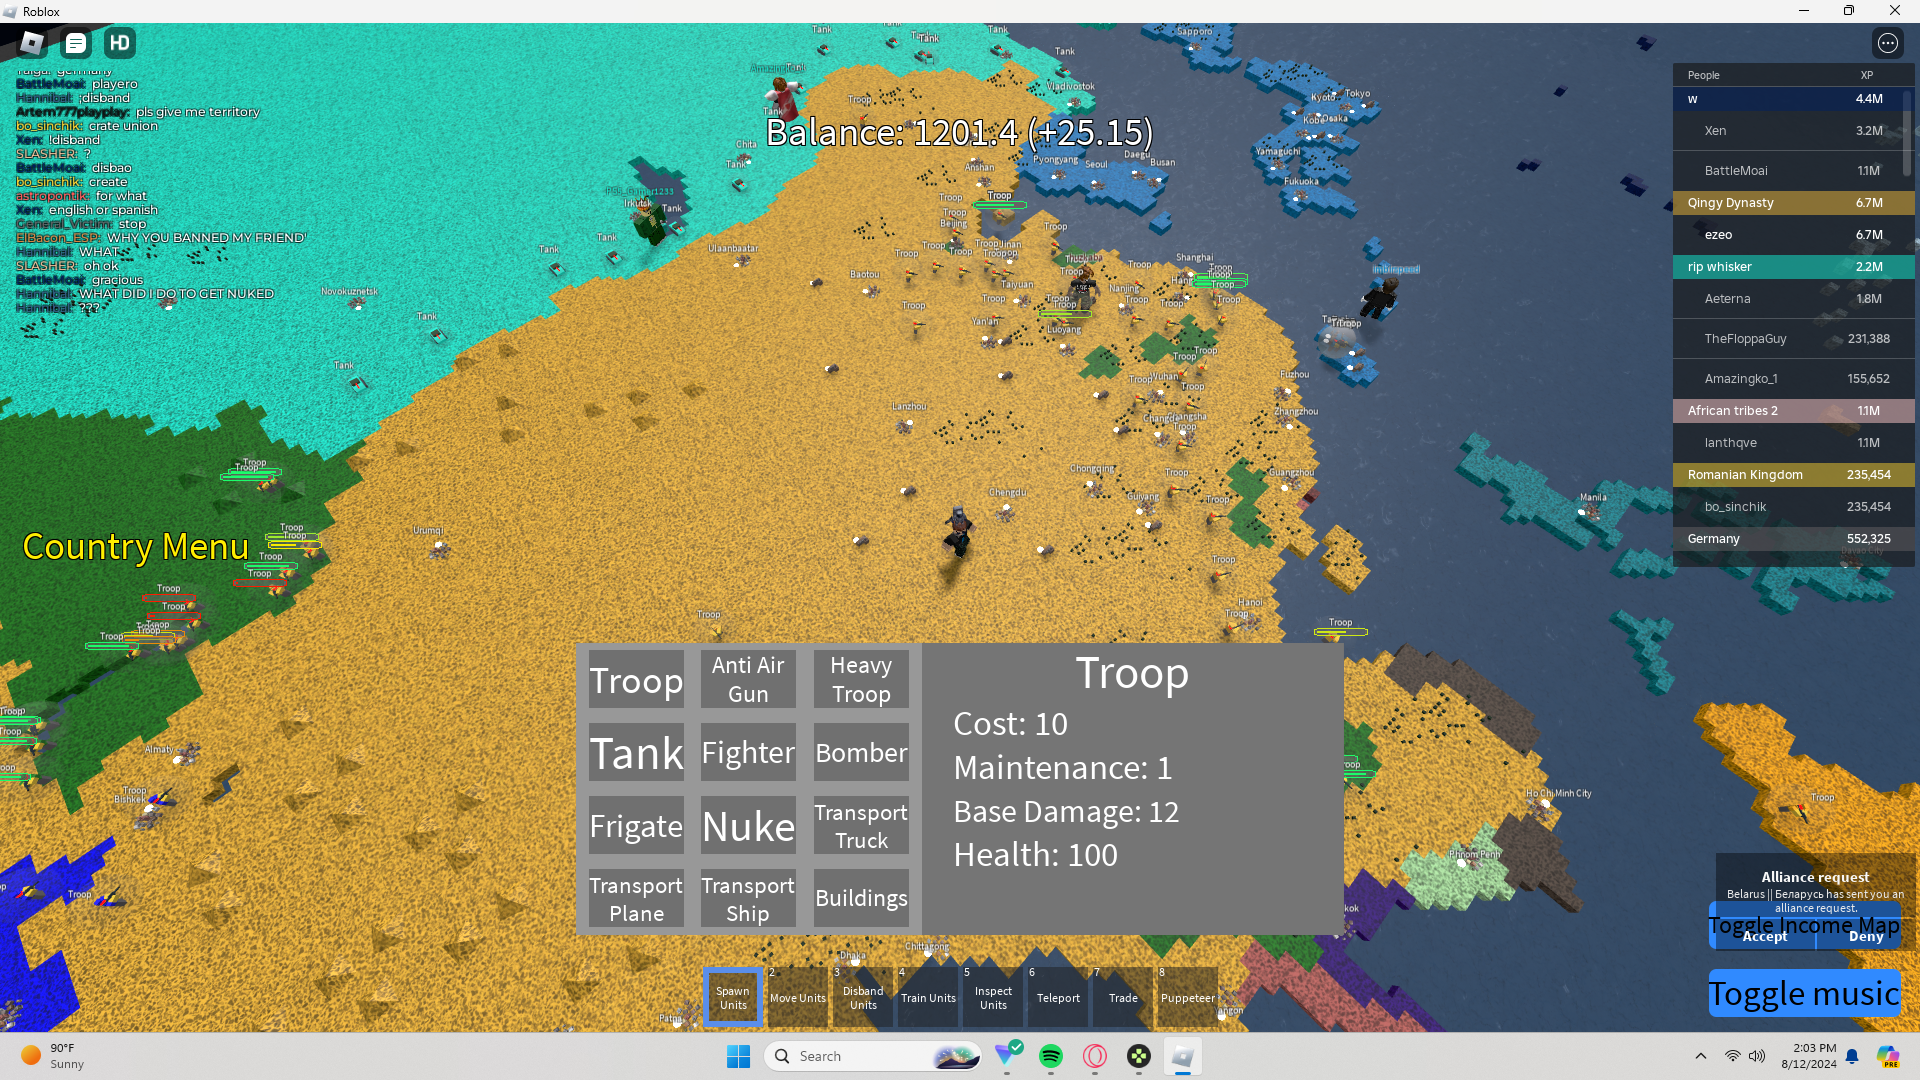Select the Spawn Units hotbar slot

point(733,997)
